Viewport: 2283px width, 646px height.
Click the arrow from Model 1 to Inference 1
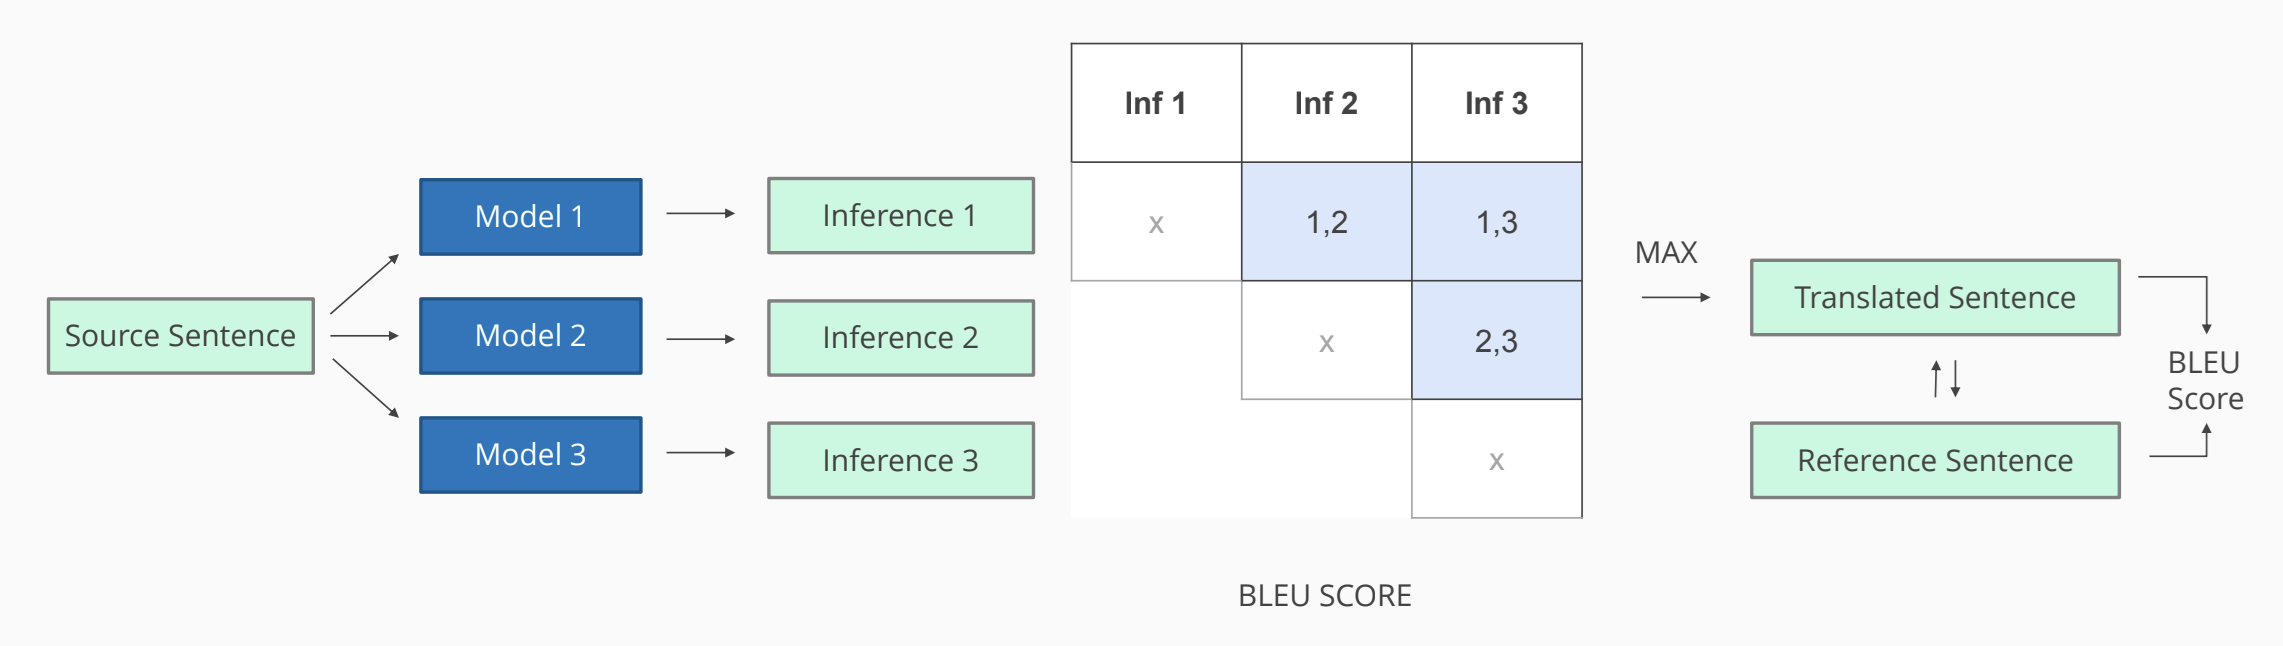pyautogui.click(x=700, y=213)
